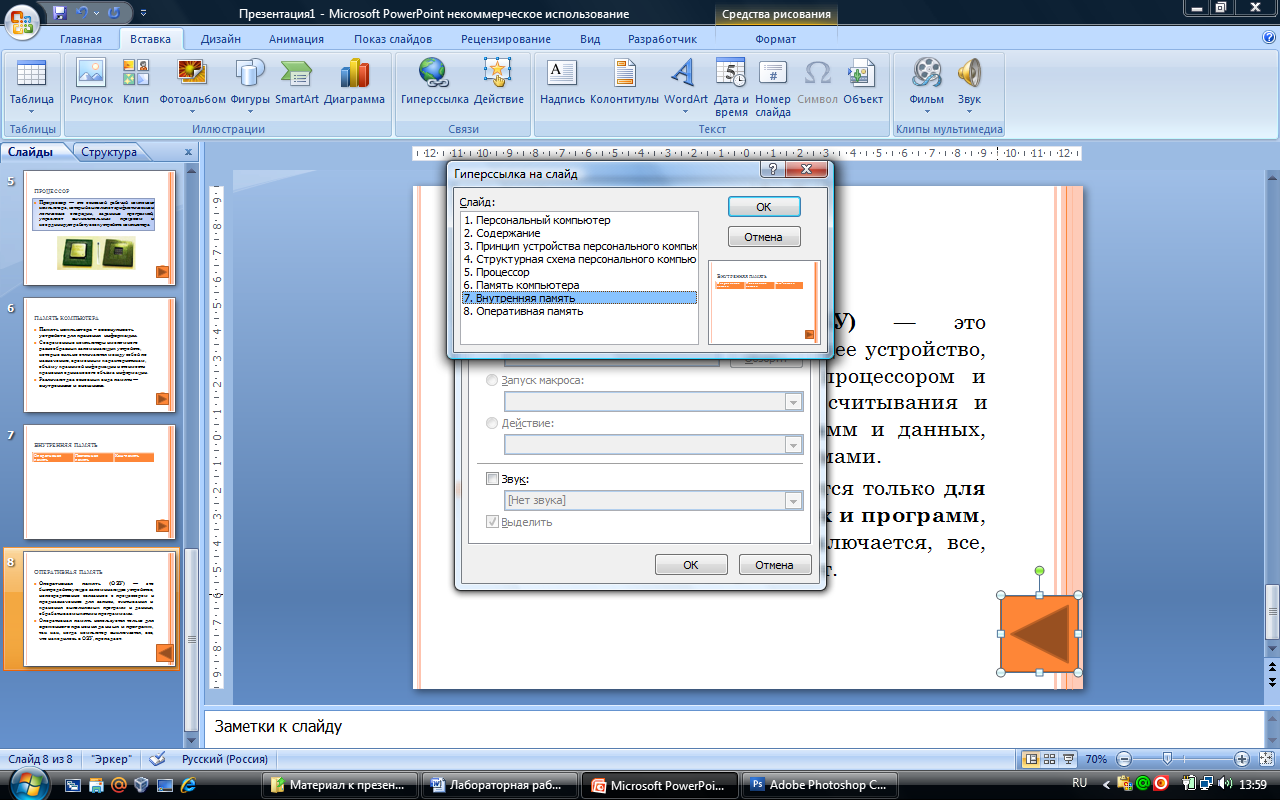Click Отмена in the action settings dialog
The image size is (1280, 800).
click(775, 565)
